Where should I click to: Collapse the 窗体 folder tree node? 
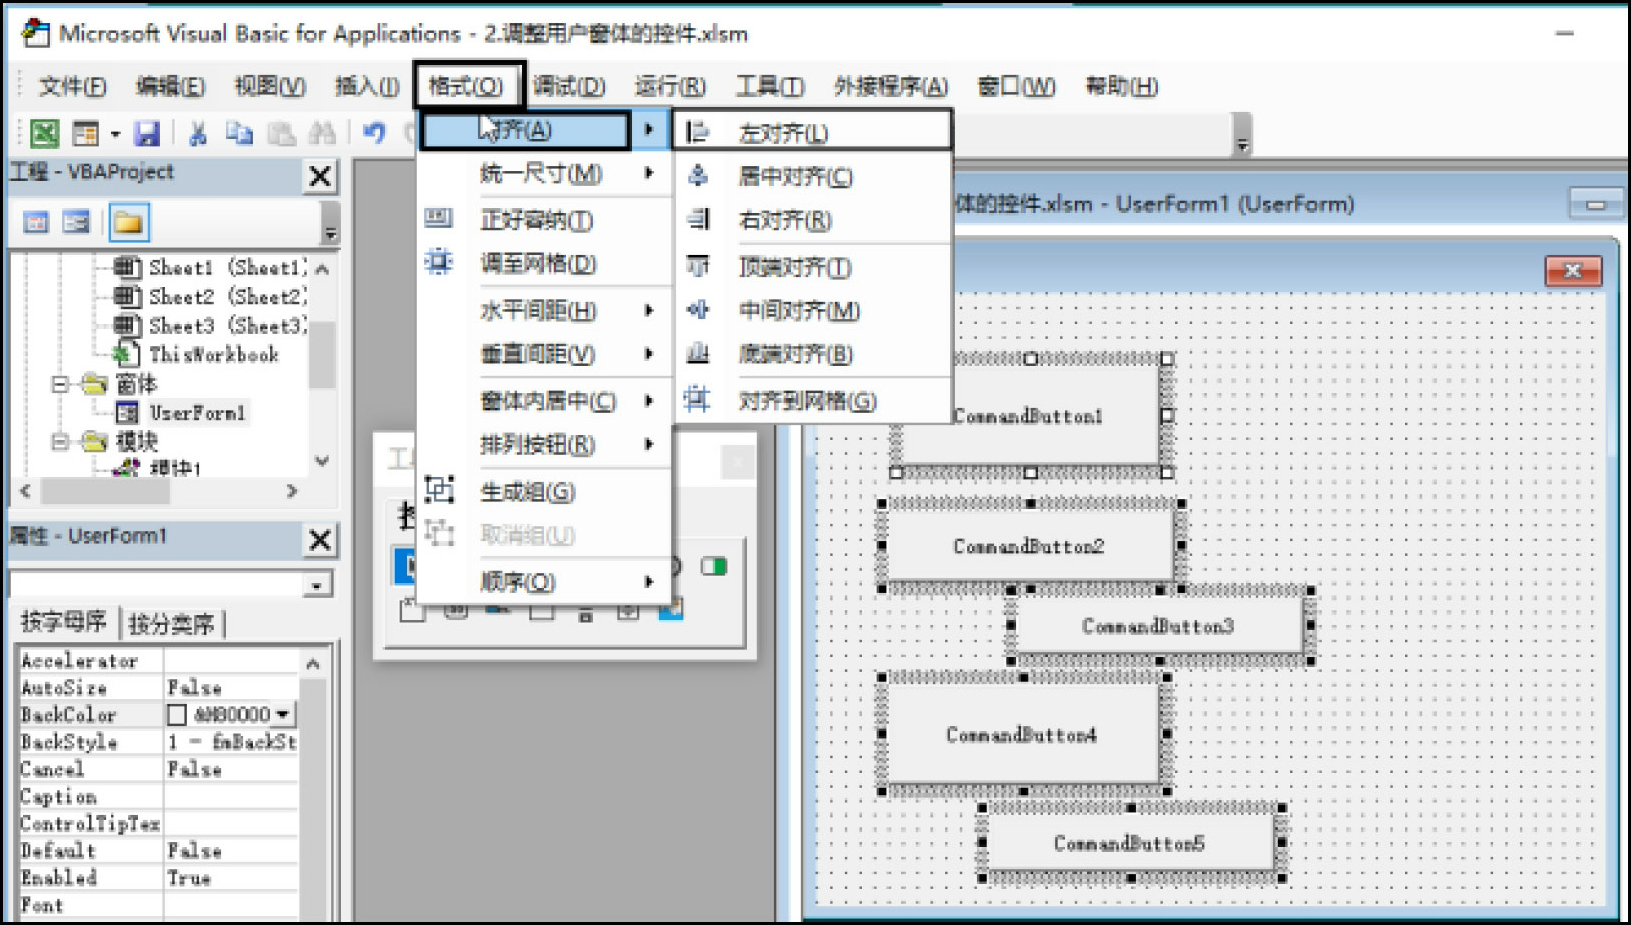coord(60,384)
